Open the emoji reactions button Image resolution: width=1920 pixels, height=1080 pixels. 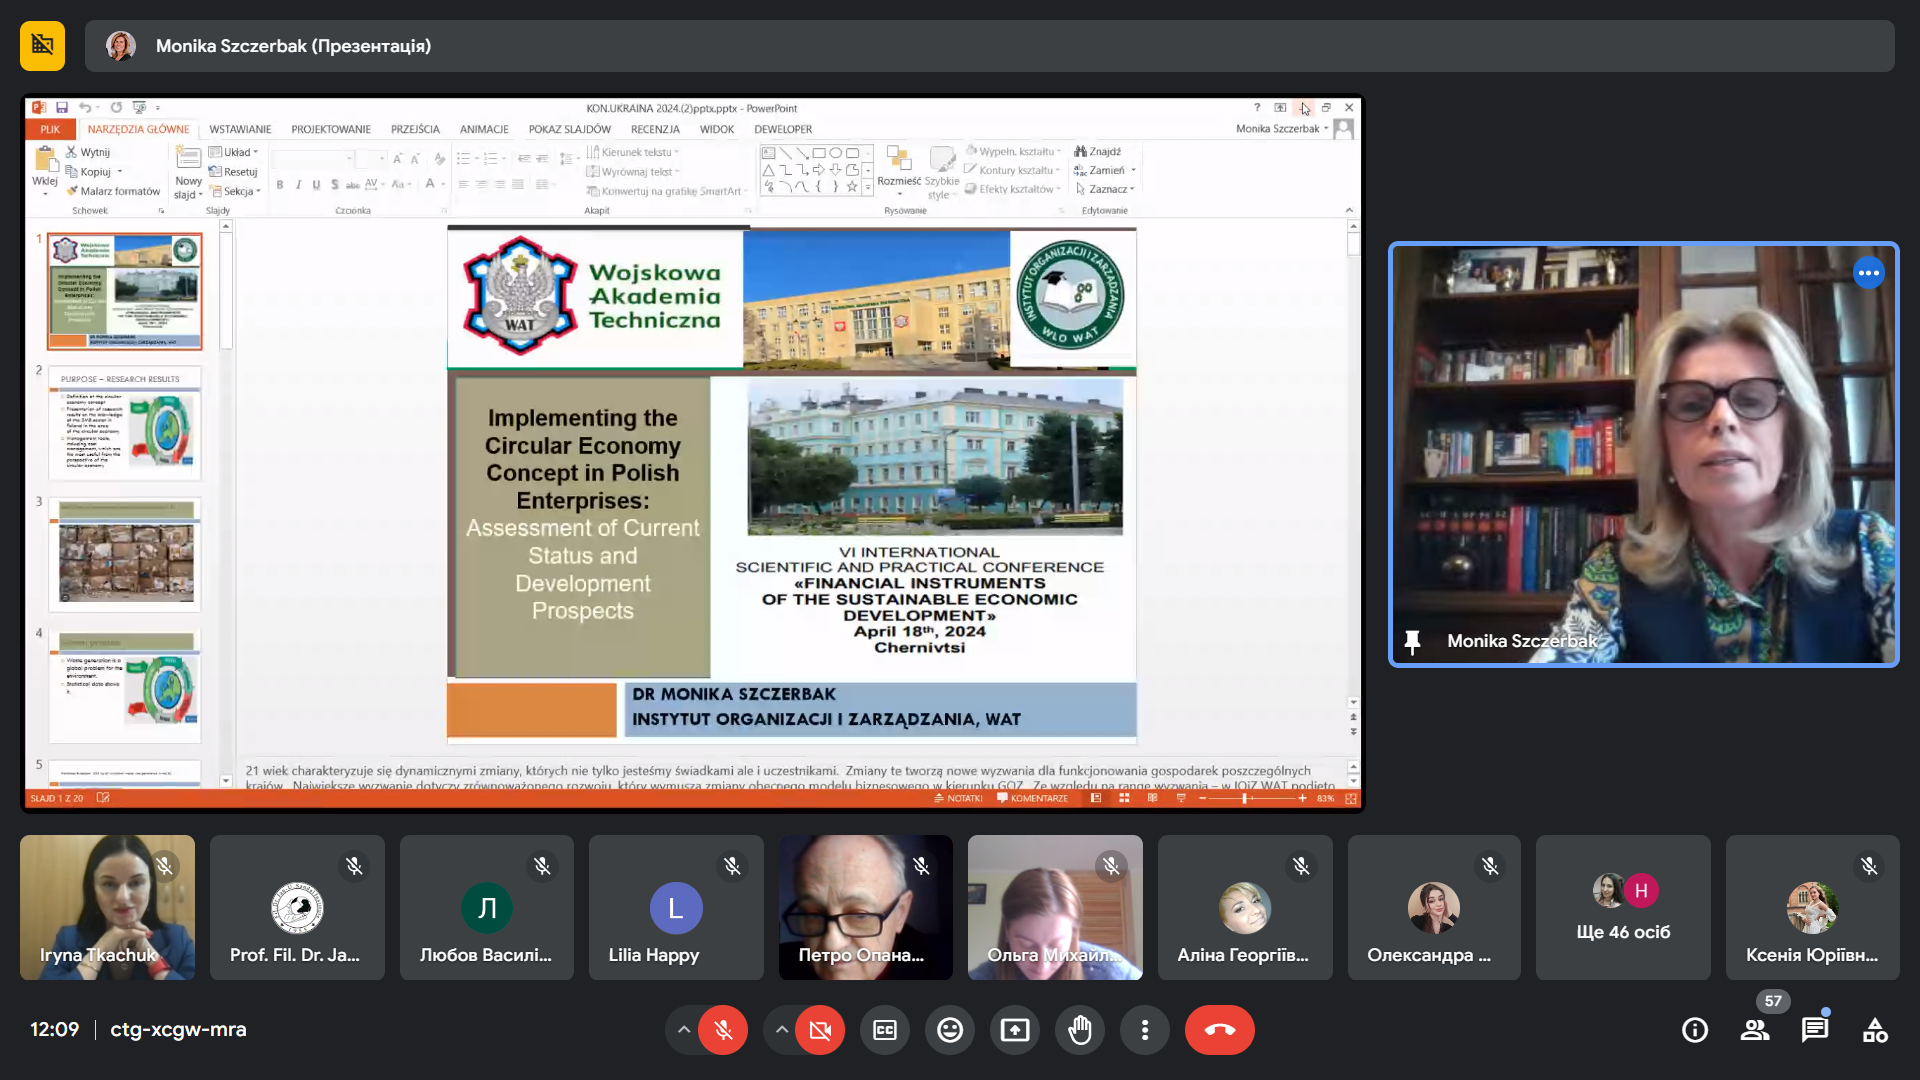pyautogui.click(x=950, y=1030)
